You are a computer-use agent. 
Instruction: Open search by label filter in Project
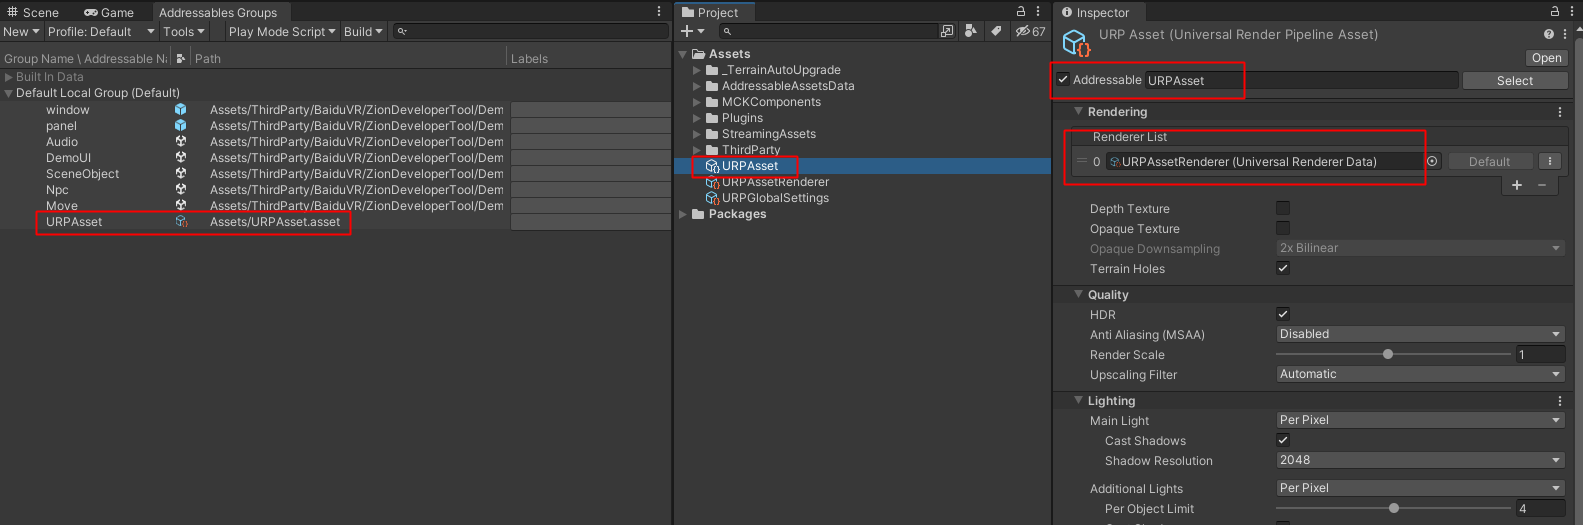click(x=996, y=32)
